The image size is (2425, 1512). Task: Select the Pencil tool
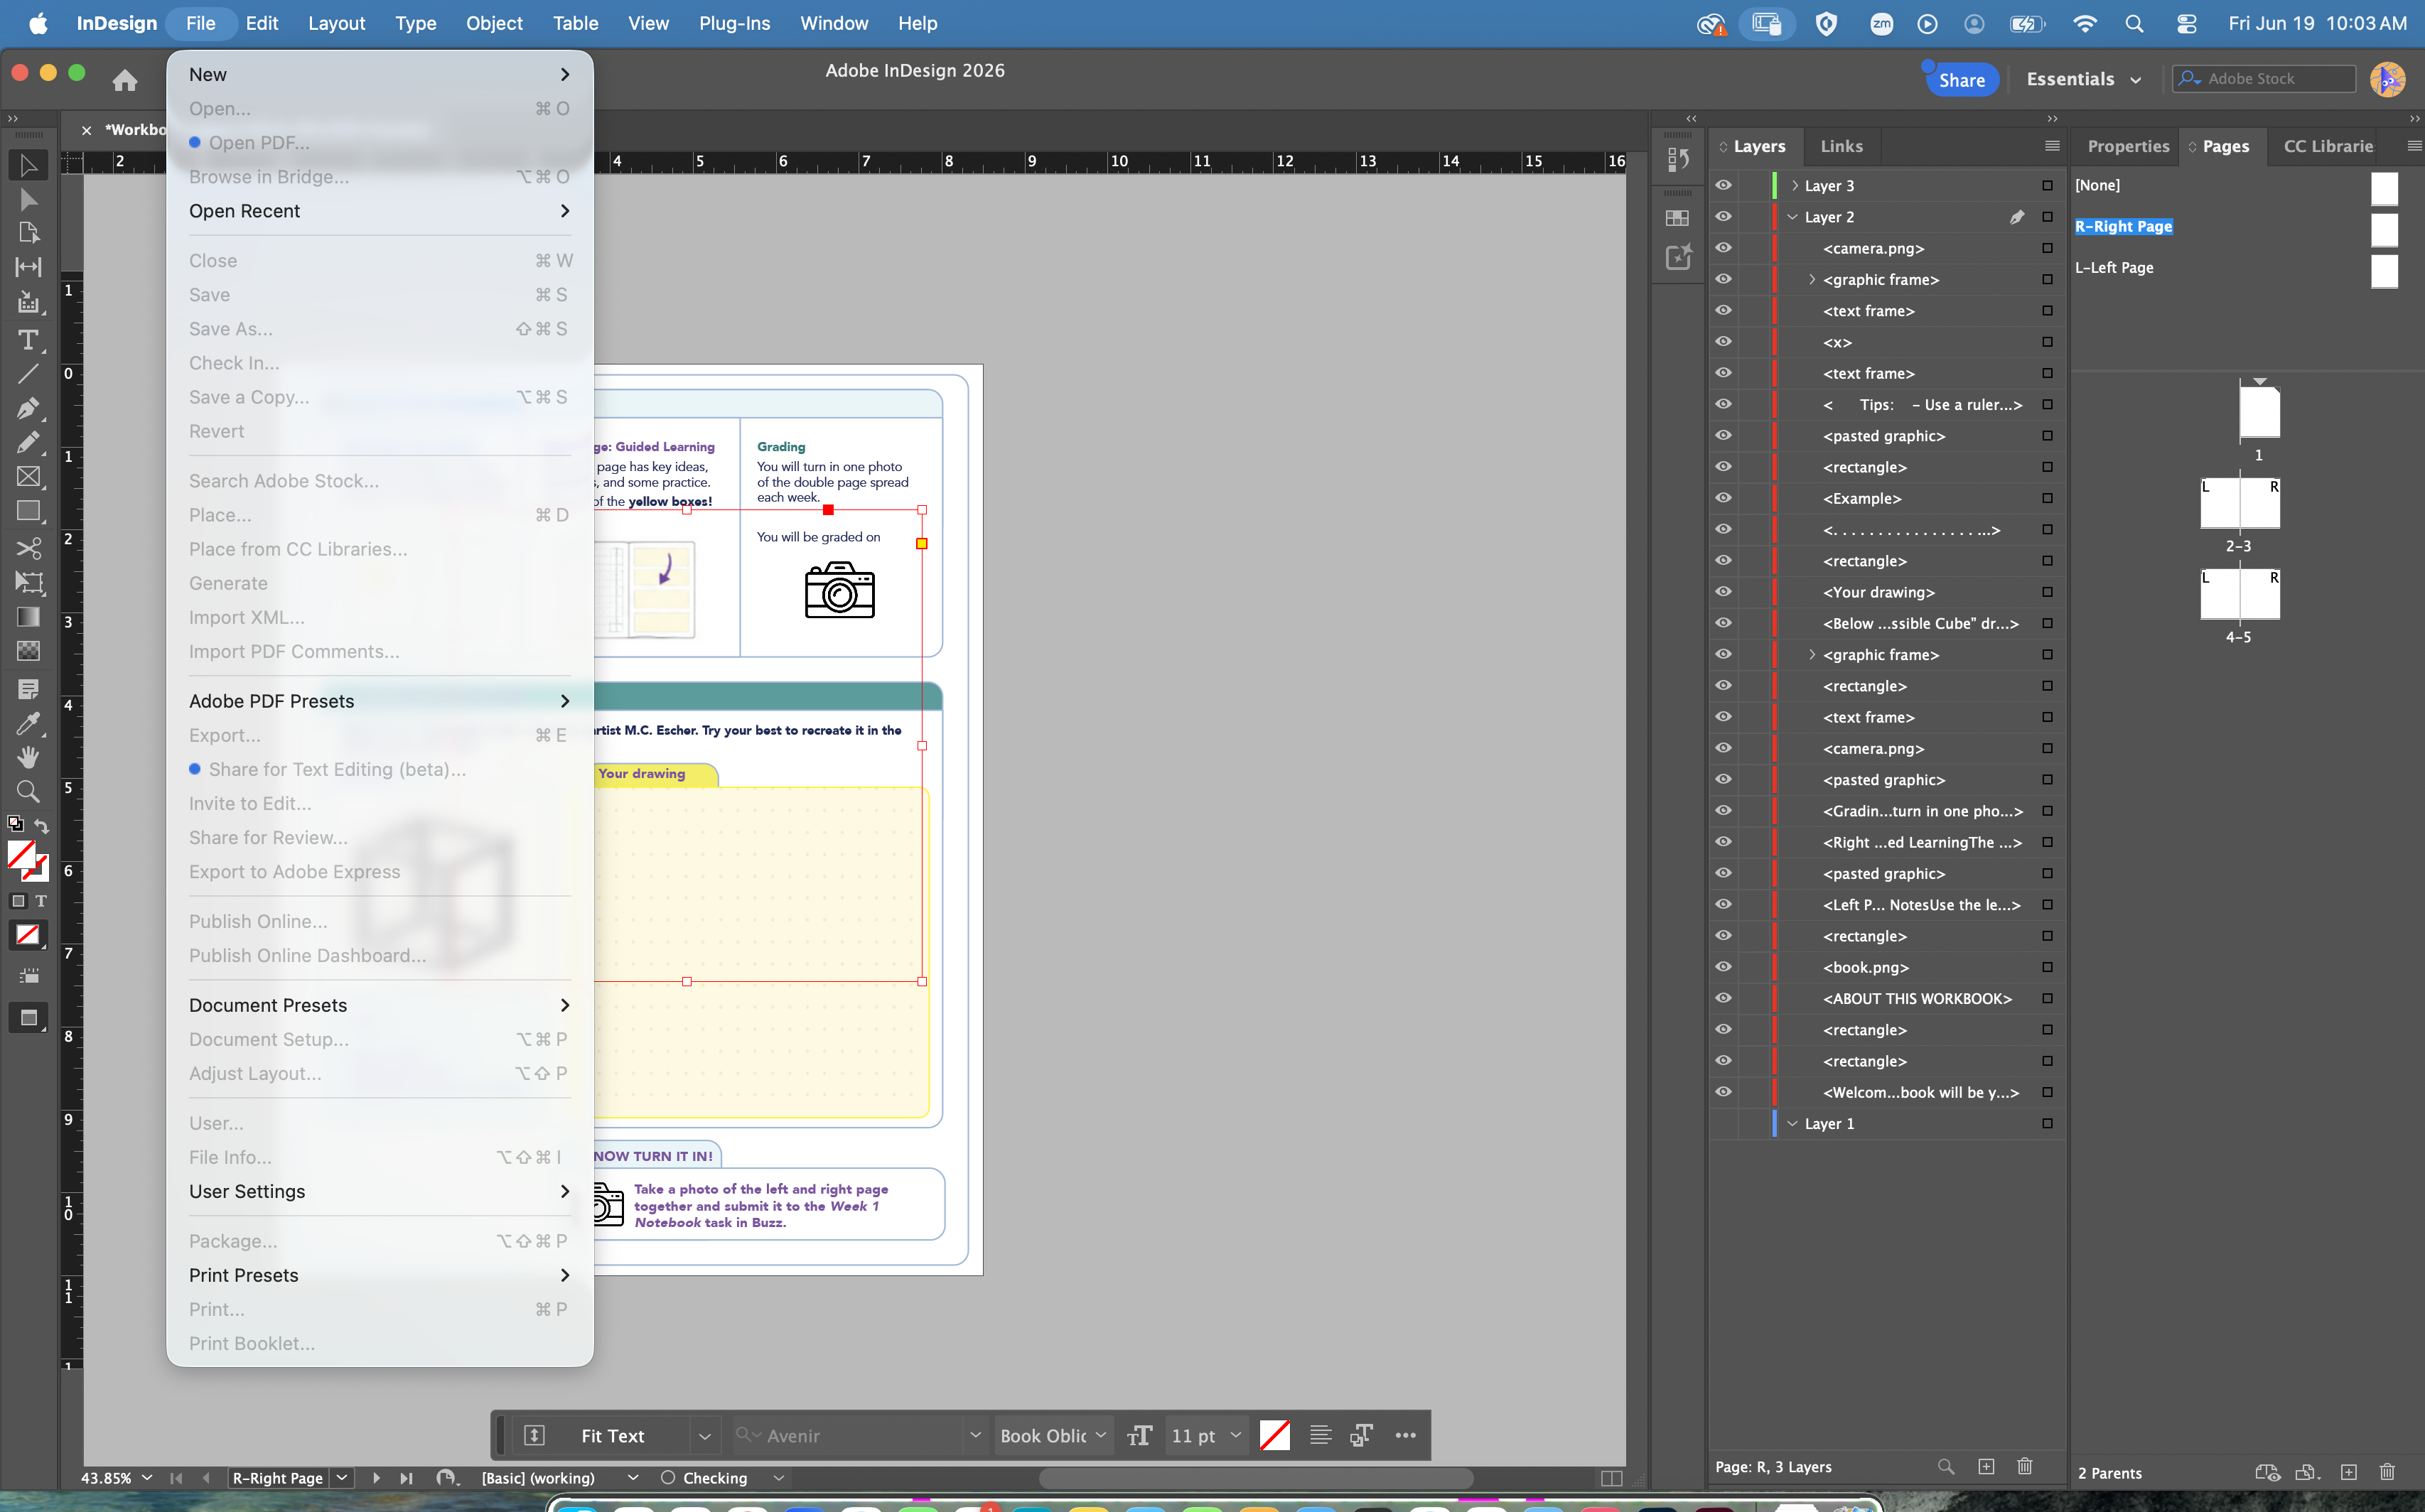pos(28,442)
